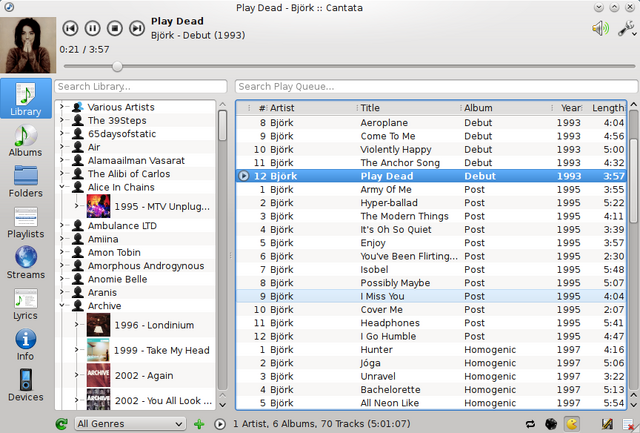Image resolution: width=640 pixels, height=433 pixels.
Task: Select the Amon Tobin artist
Action: pos(114,253)
